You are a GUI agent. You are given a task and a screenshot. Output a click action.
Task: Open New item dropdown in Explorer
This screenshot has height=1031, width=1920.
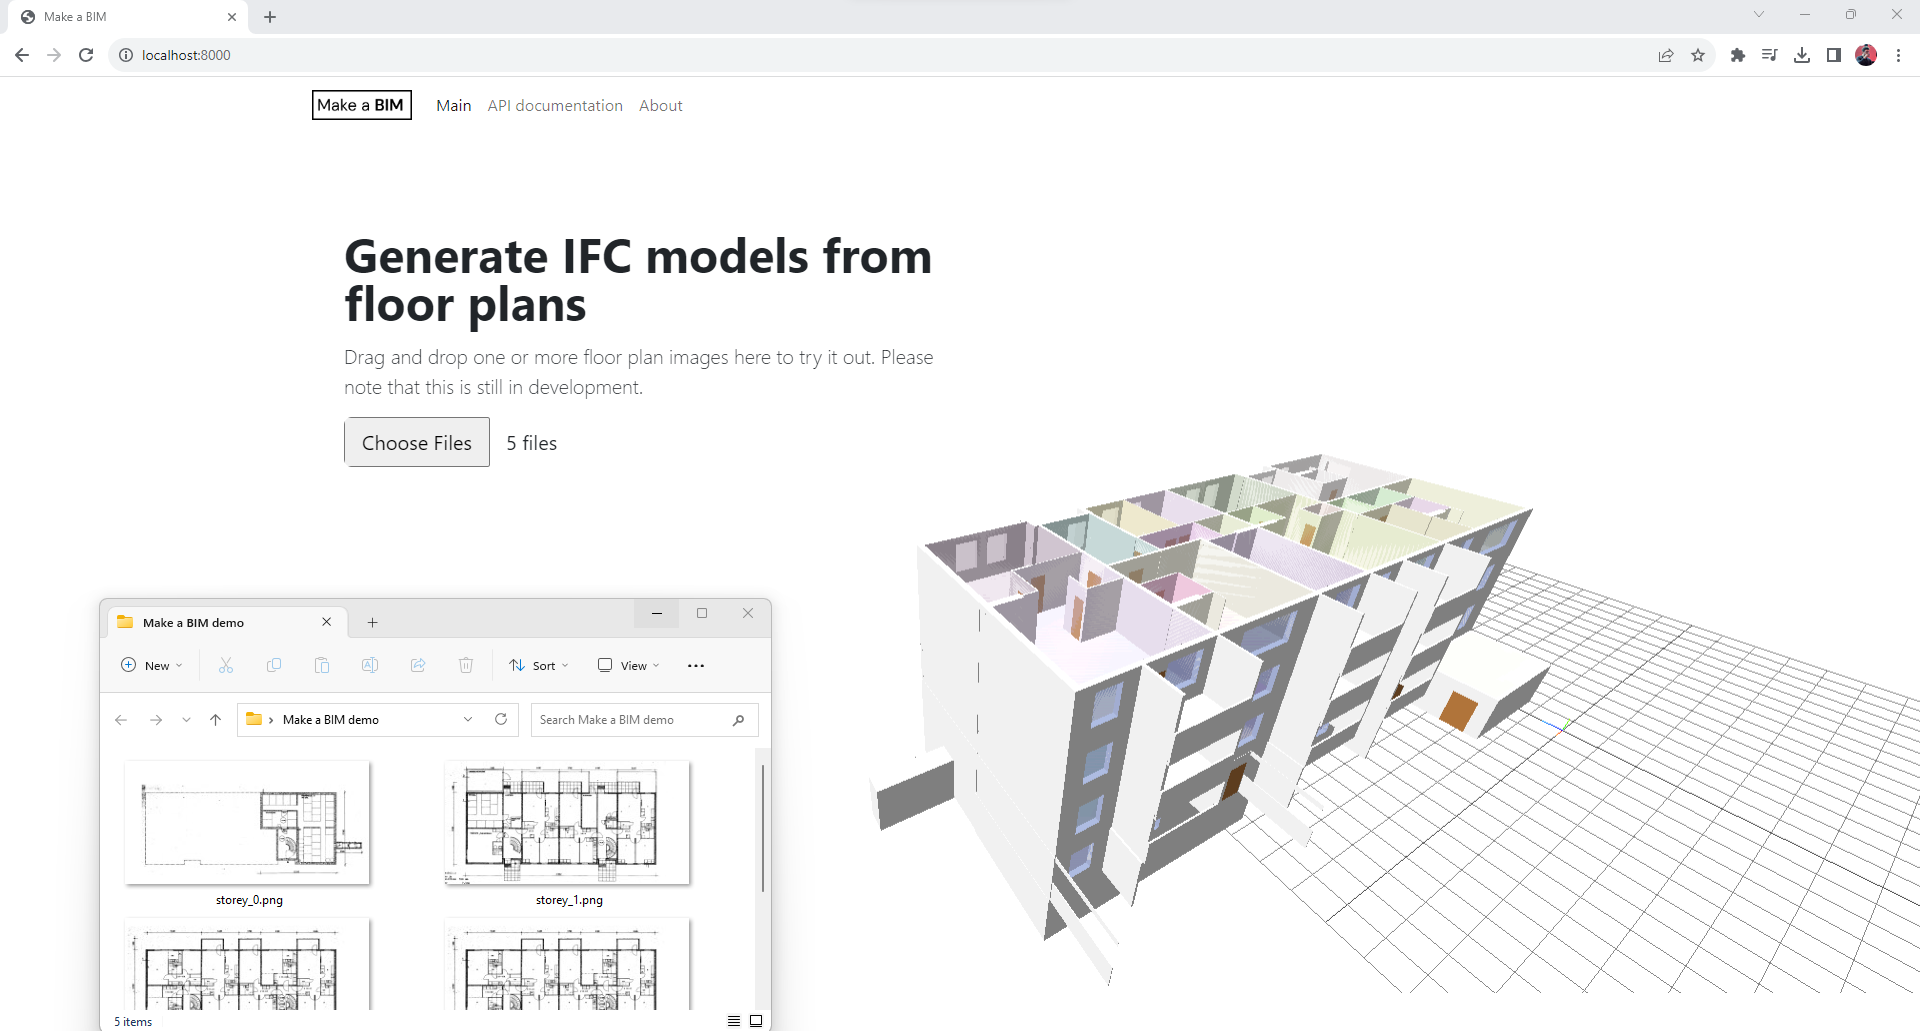[152, 665]
